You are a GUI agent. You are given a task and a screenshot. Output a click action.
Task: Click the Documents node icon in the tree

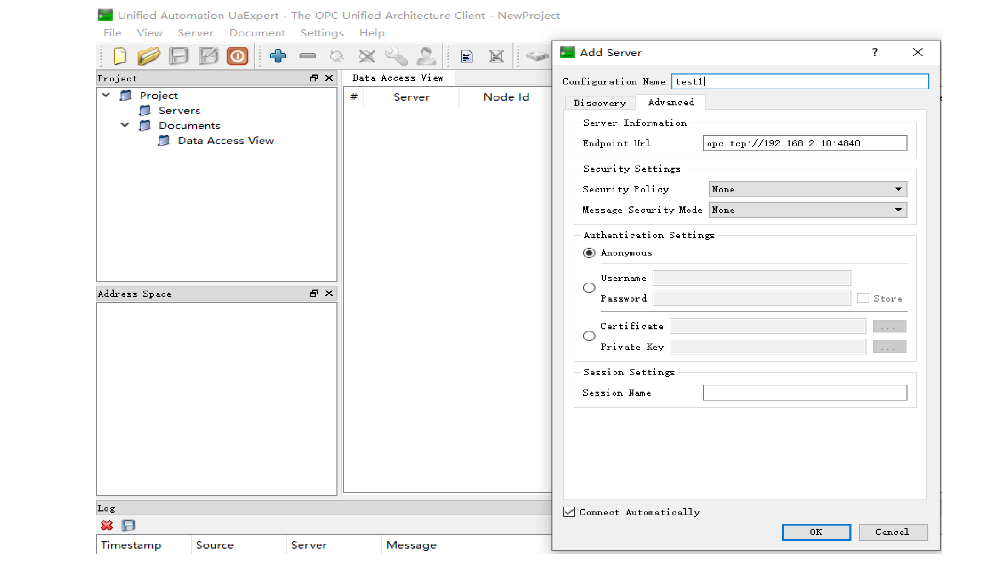pos(145,125)
